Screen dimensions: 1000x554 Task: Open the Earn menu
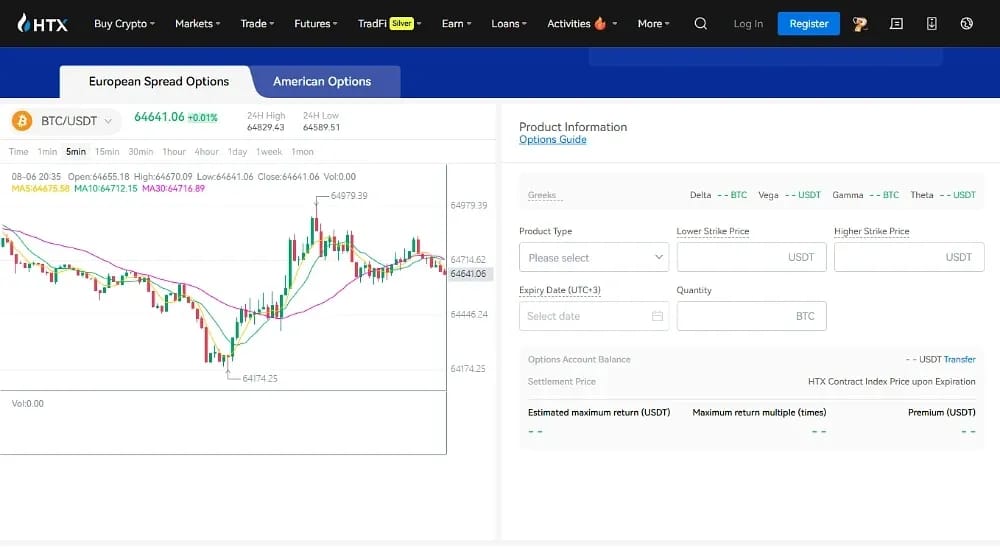(x=456, y=24)
